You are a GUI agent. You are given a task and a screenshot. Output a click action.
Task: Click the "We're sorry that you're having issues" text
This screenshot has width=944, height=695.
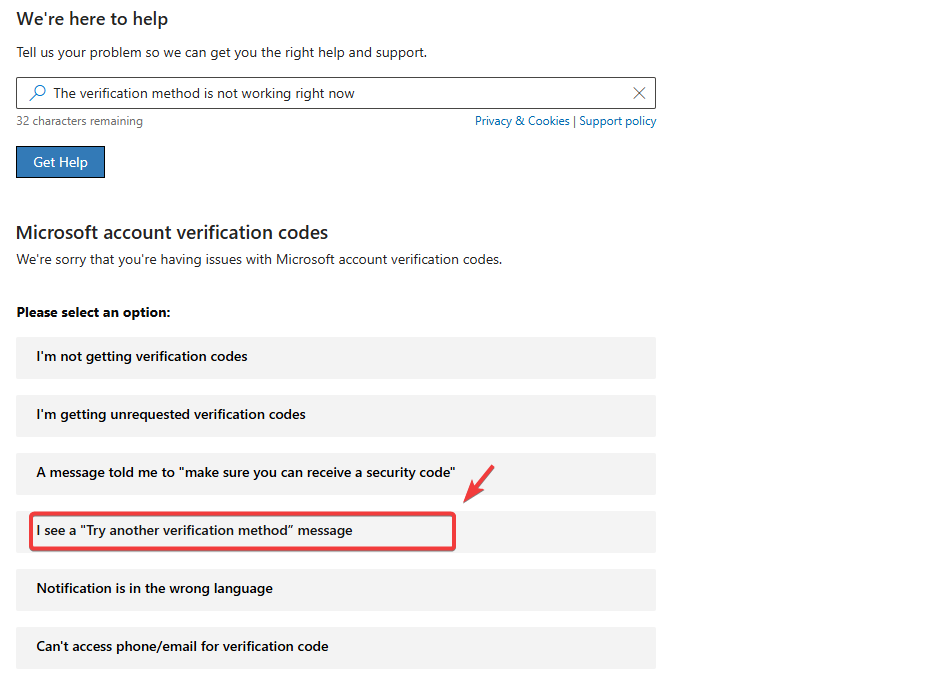259,260
